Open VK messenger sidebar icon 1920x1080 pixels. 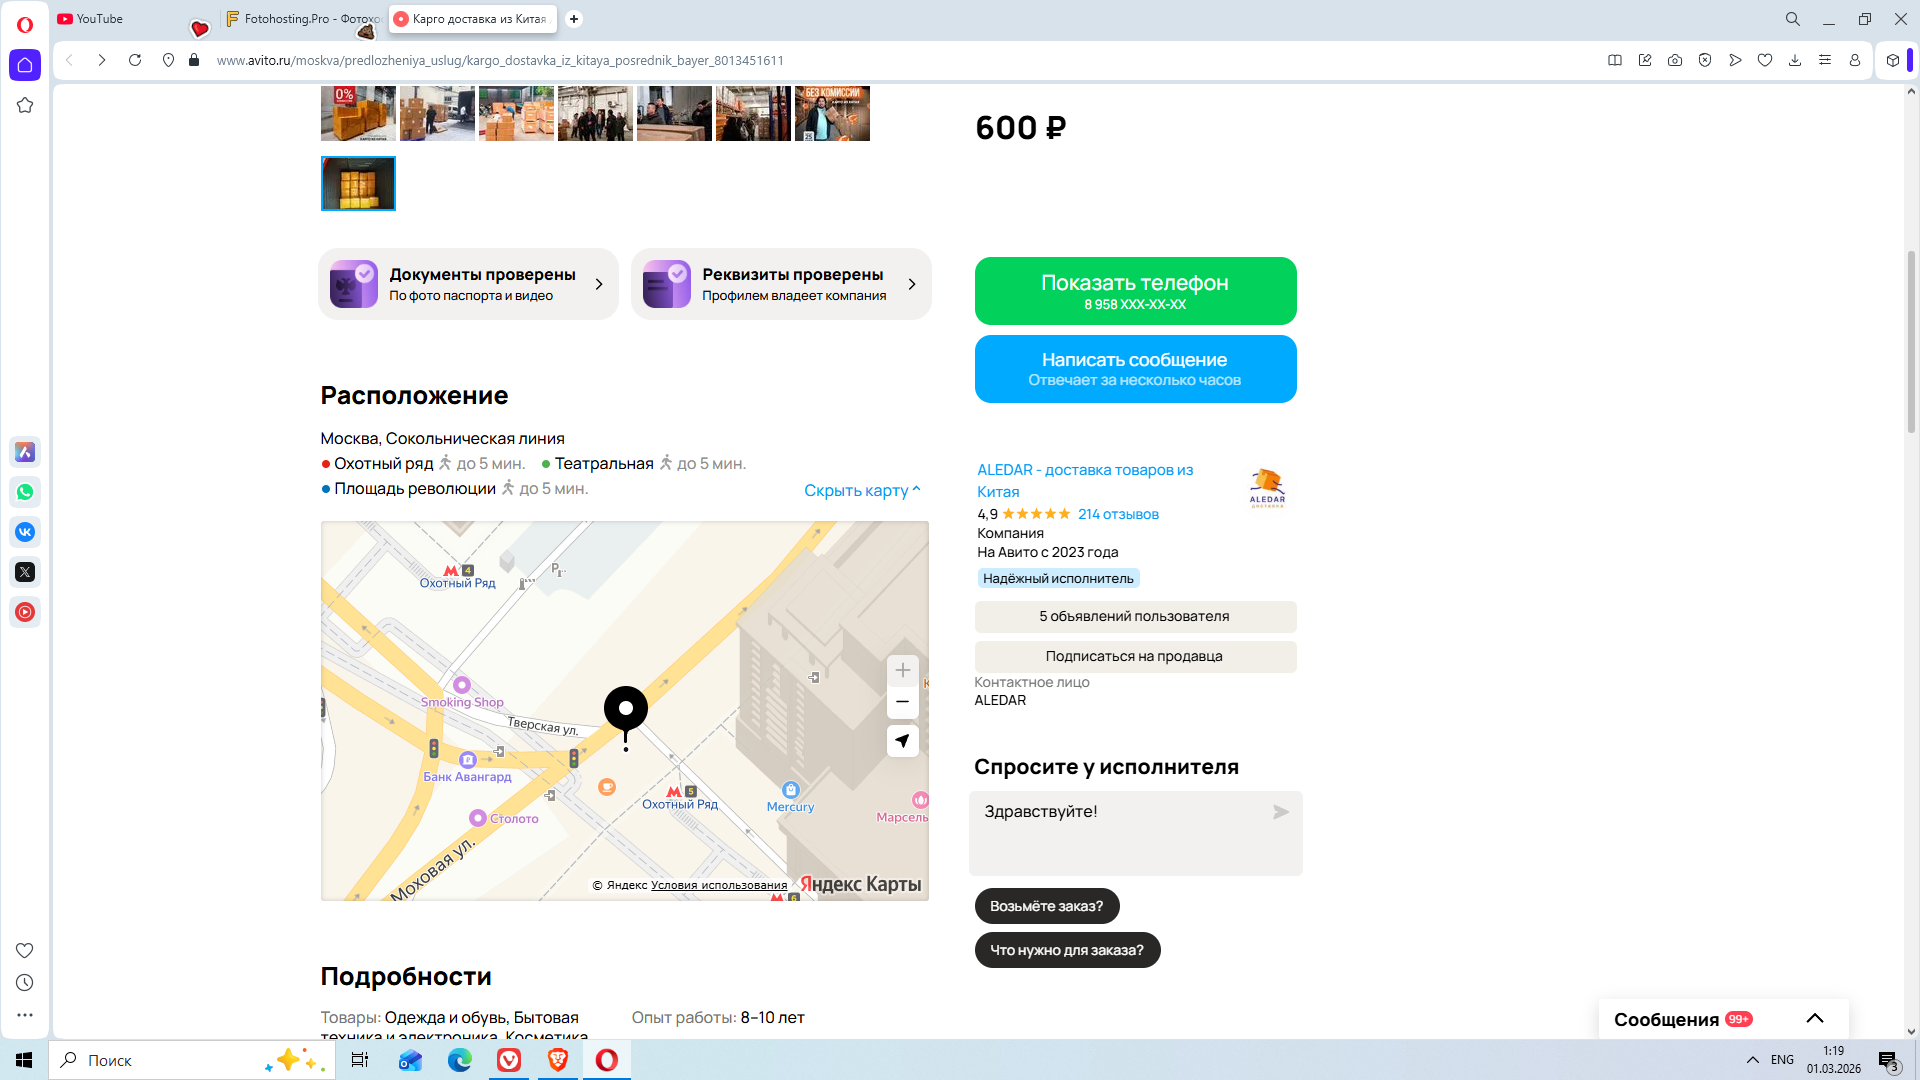(x=25, y=532)
